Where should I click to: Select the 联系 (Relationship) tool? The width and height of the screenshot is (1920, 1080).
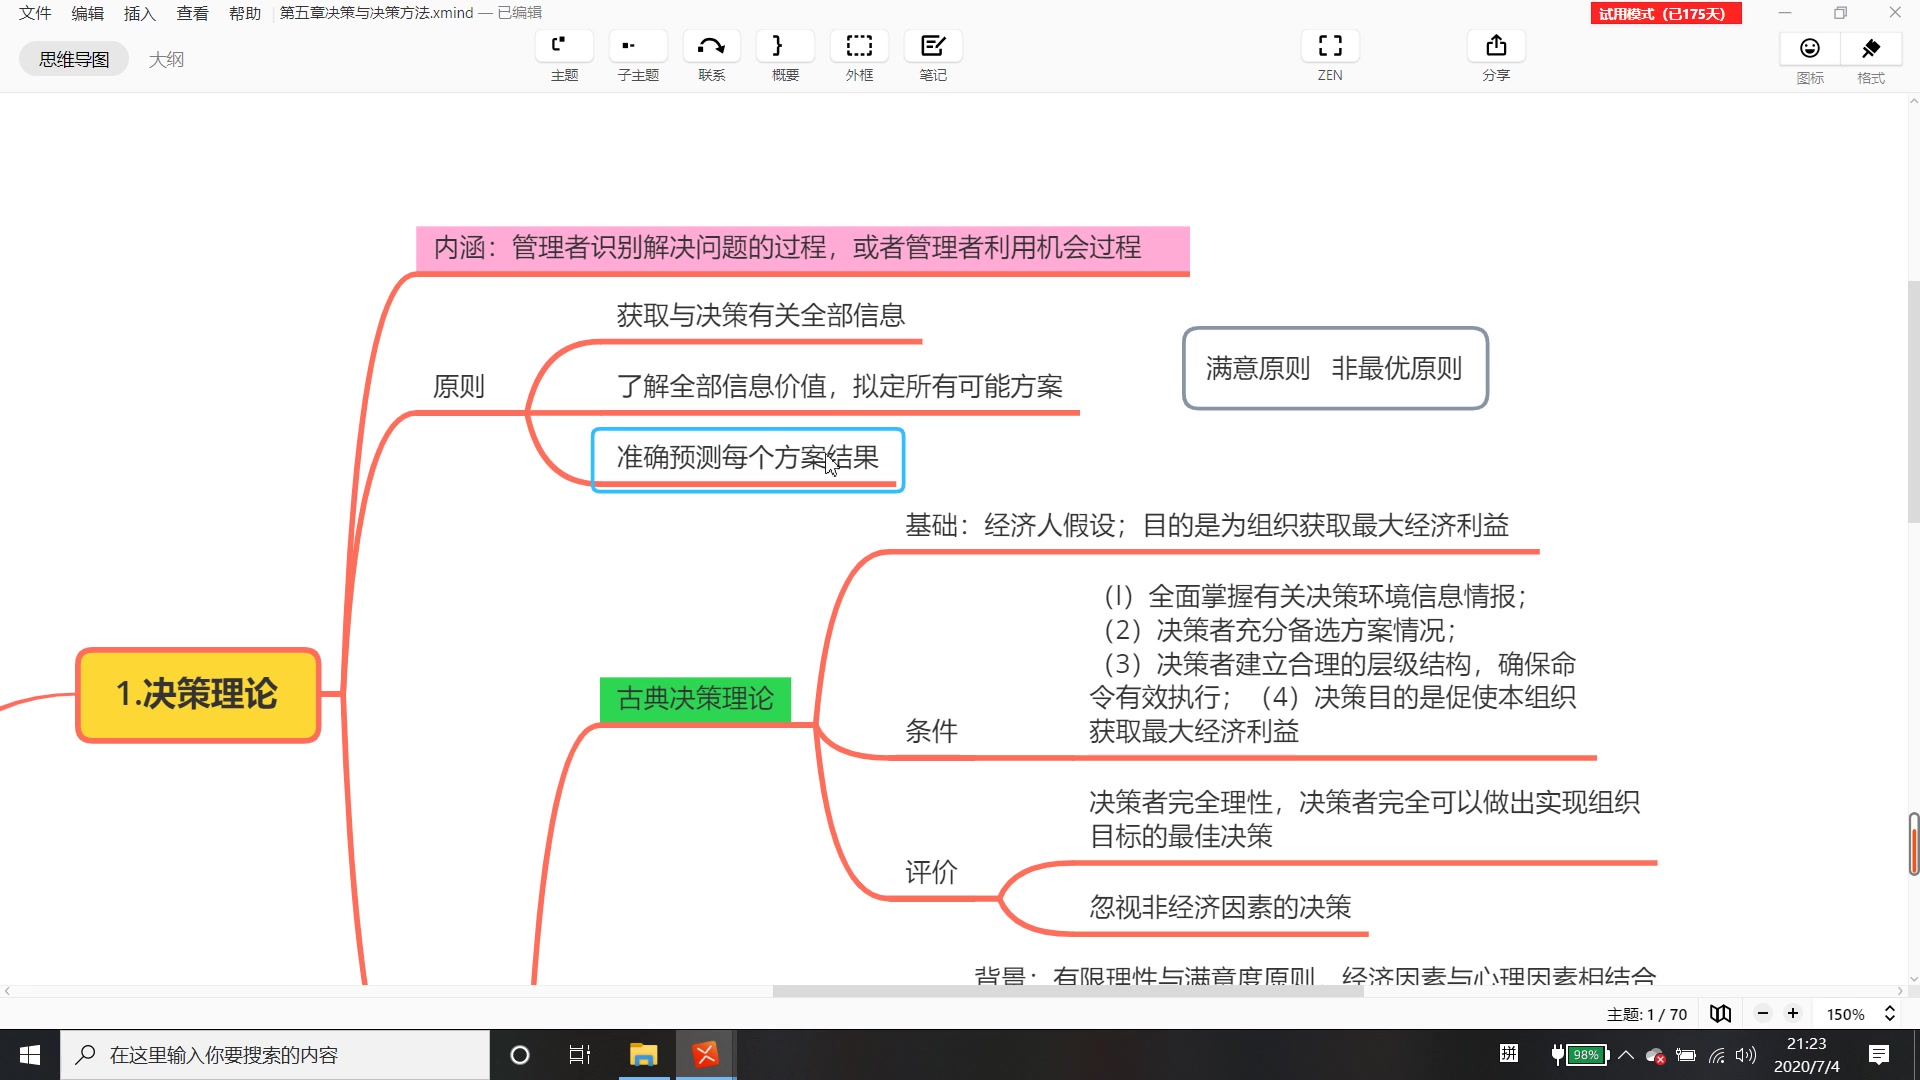711,46
